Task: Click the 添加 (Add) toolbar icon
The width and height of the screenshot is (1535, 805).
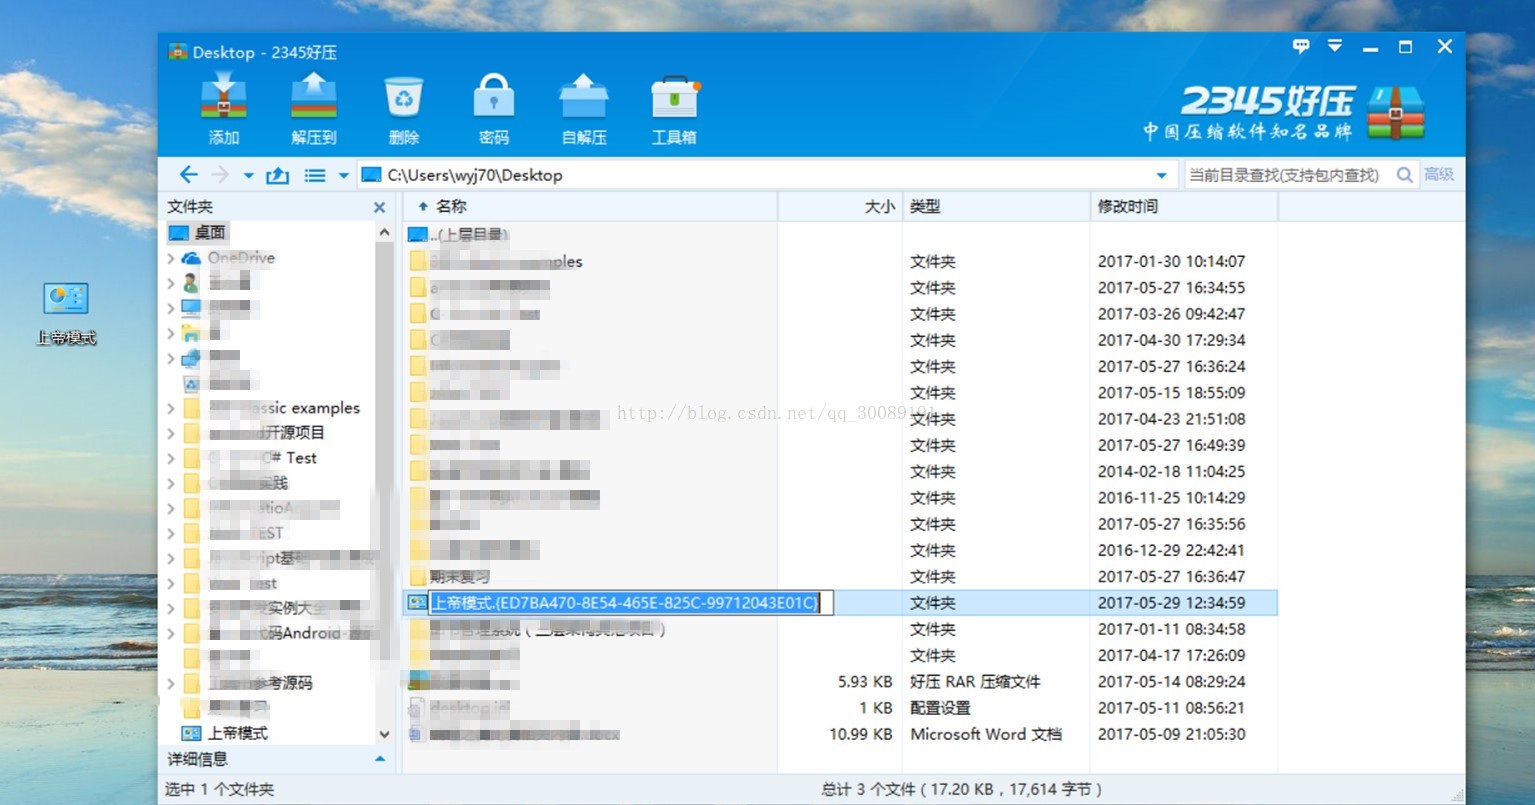Action: pyautogui.click(x=224, y=98)
